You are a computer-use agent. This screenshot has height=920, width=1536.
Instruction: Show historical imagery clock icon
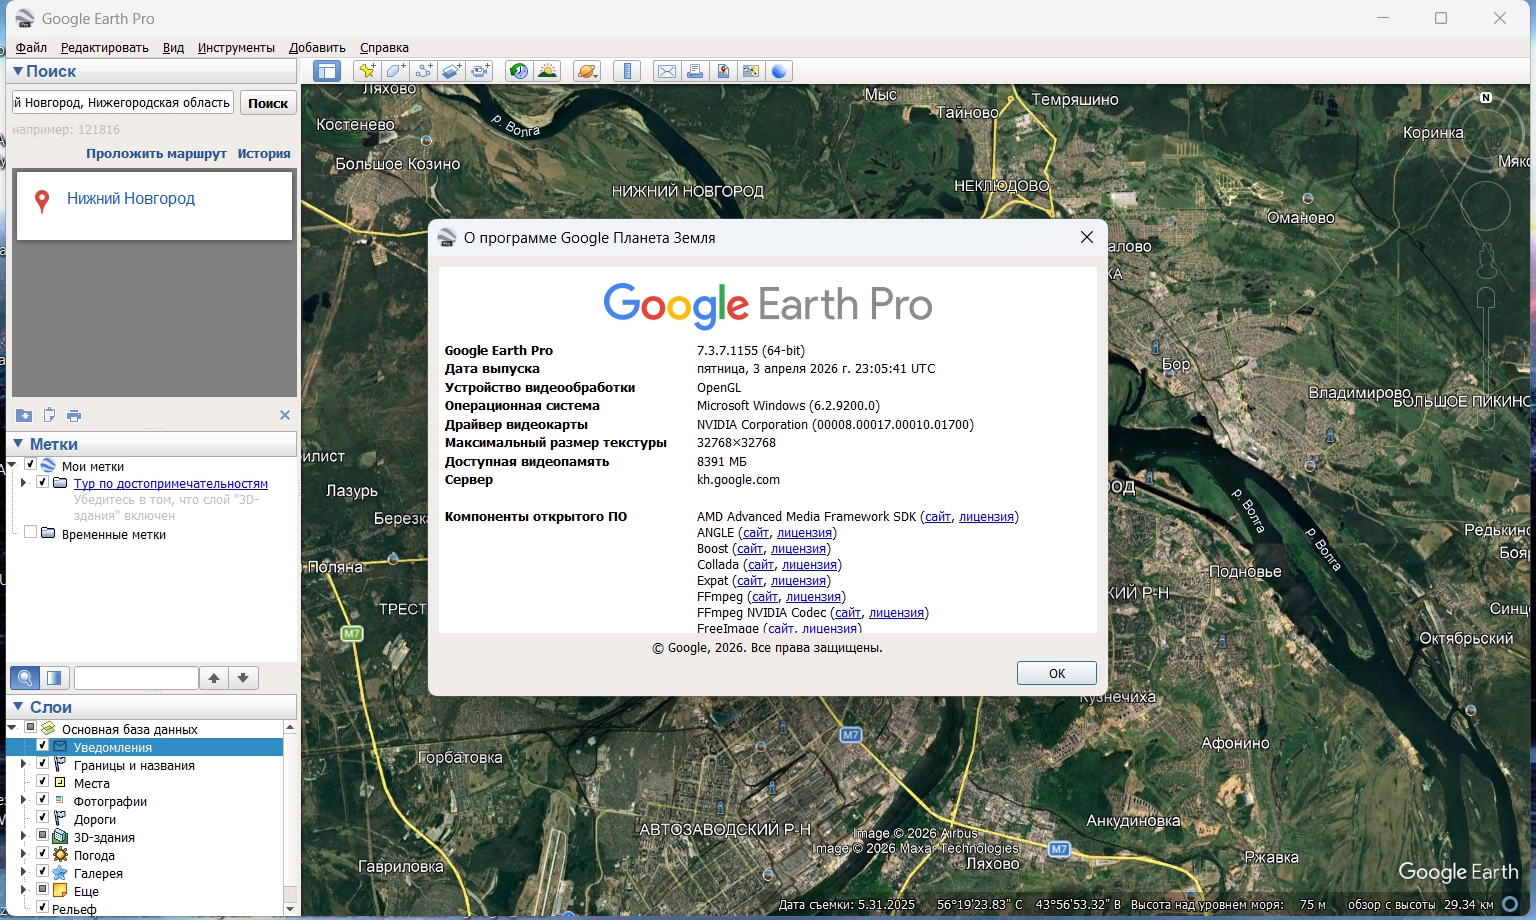pyautogui.click(x=518, y=71)
